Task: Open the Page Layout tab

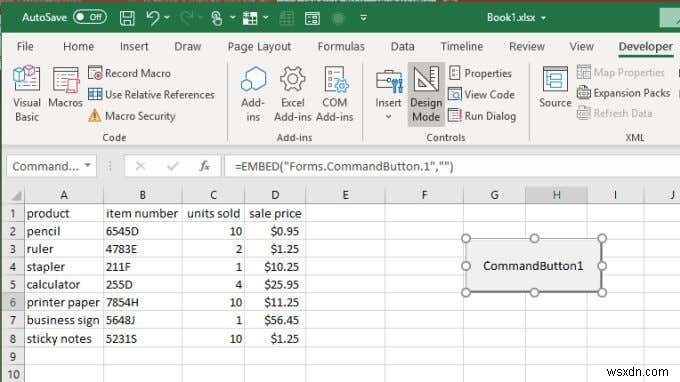Action: [x=259, y=46]
